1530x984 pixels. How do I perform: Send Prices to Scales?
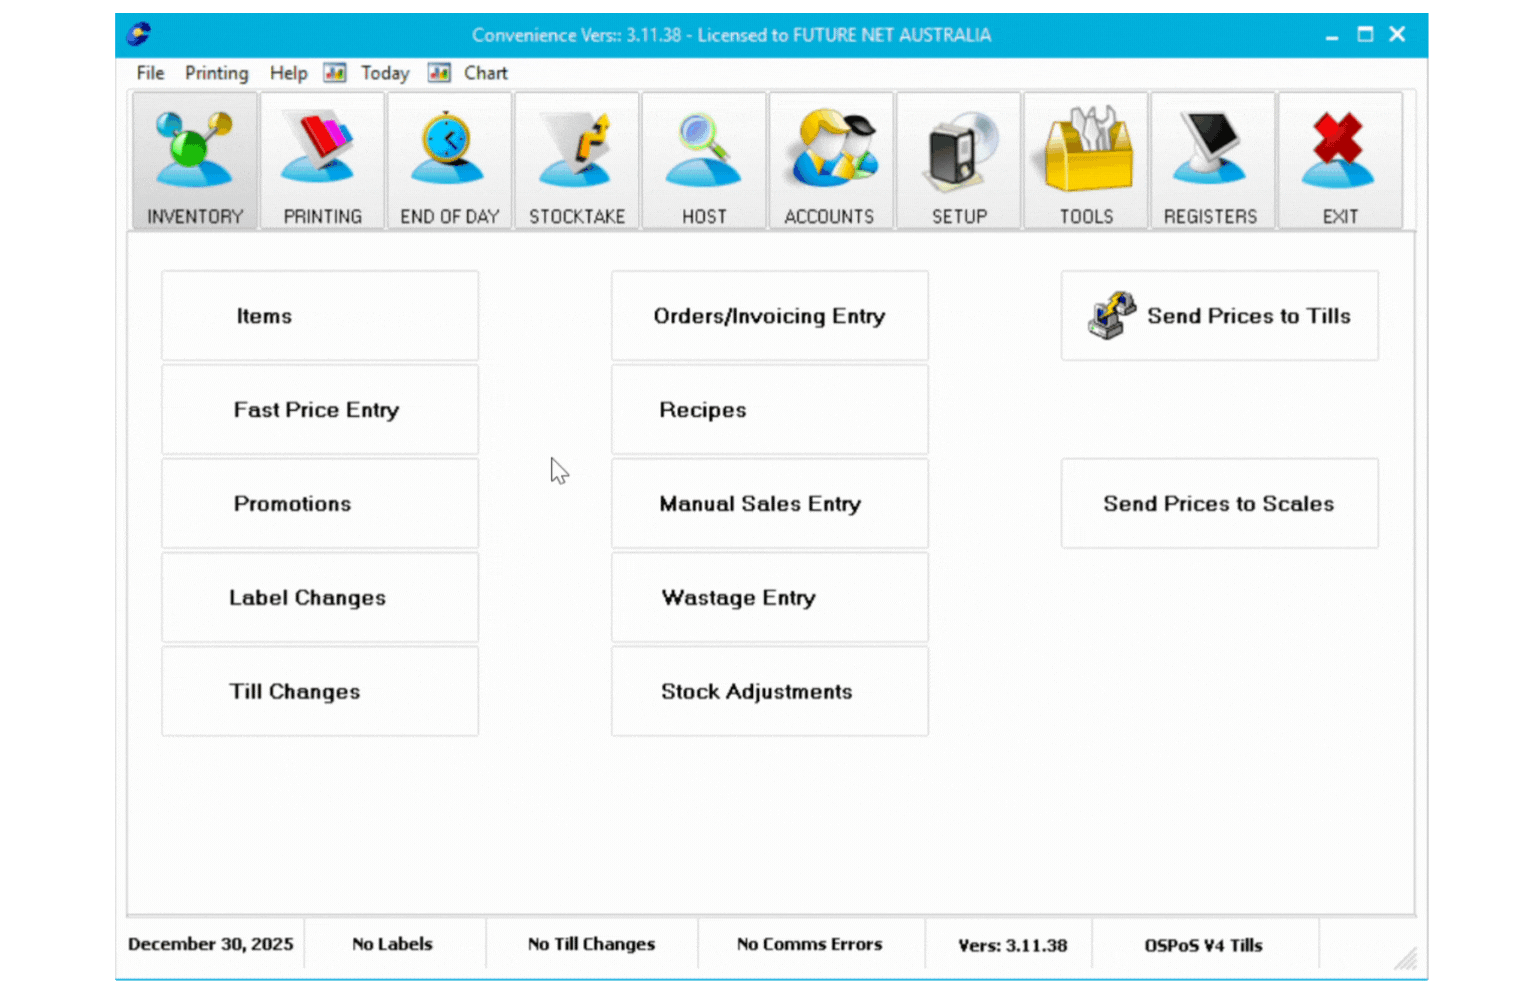tap(1218, 503)
